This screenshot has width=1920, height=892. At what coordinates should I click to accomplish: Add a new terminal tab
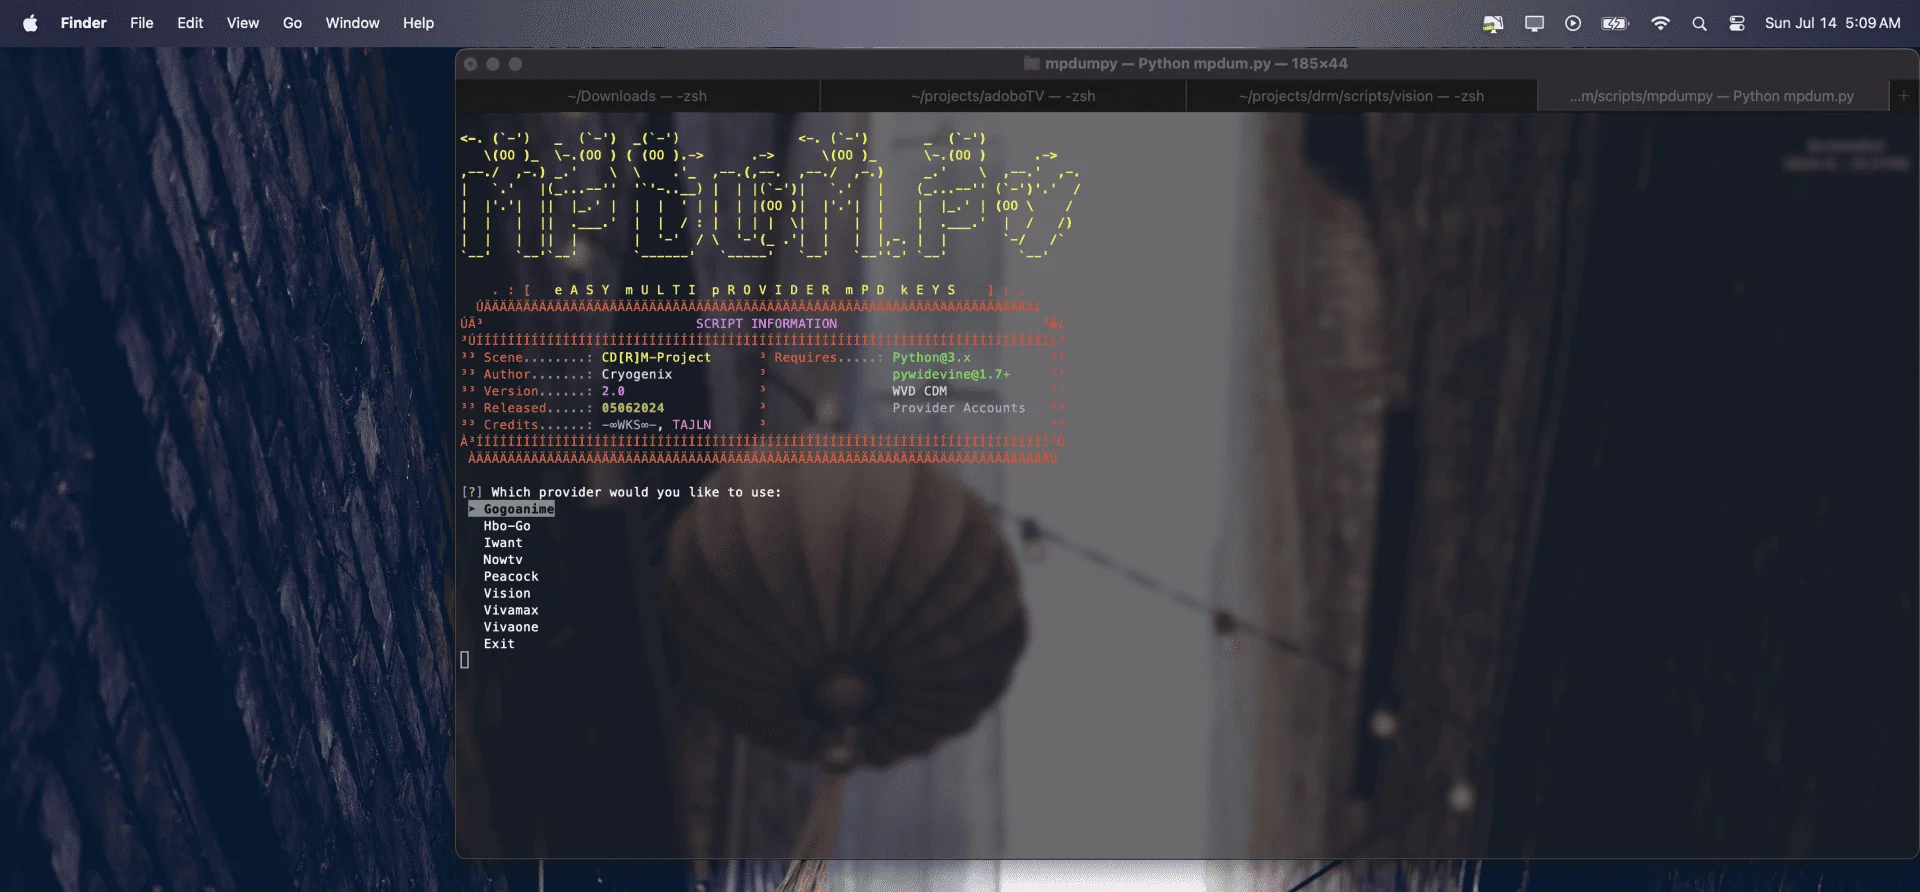[x=1903, y=96]
